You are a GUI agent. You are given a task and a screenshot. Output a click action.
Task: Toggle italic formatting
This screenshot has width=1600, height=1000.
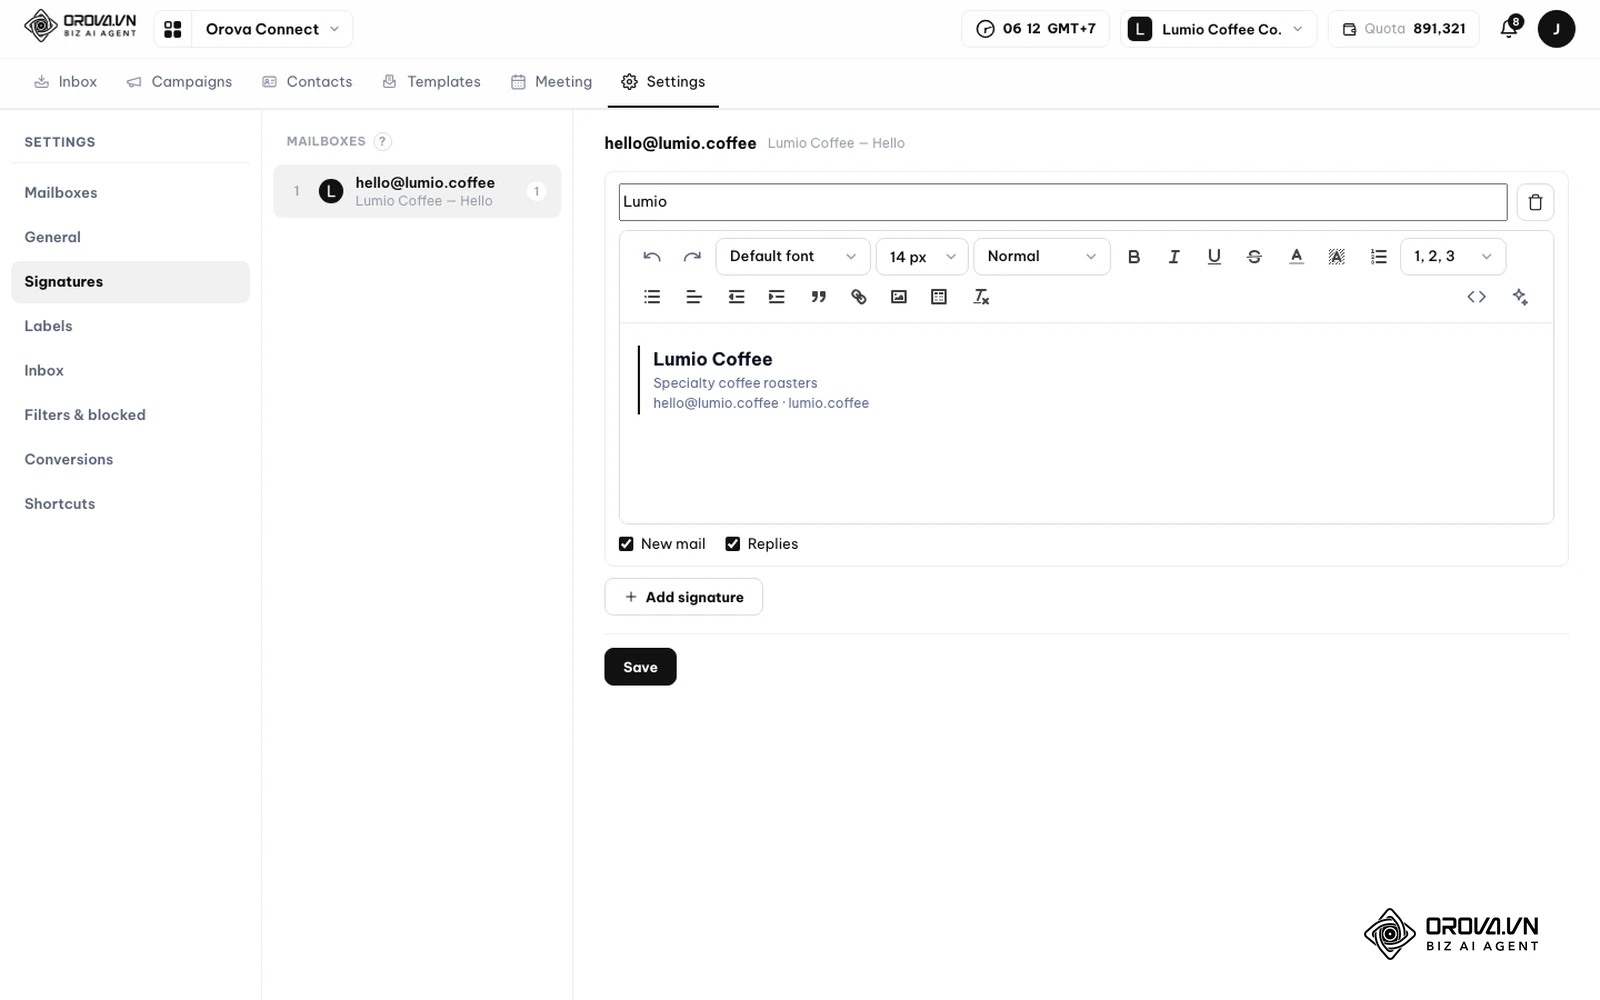[x=1174, y=257]
